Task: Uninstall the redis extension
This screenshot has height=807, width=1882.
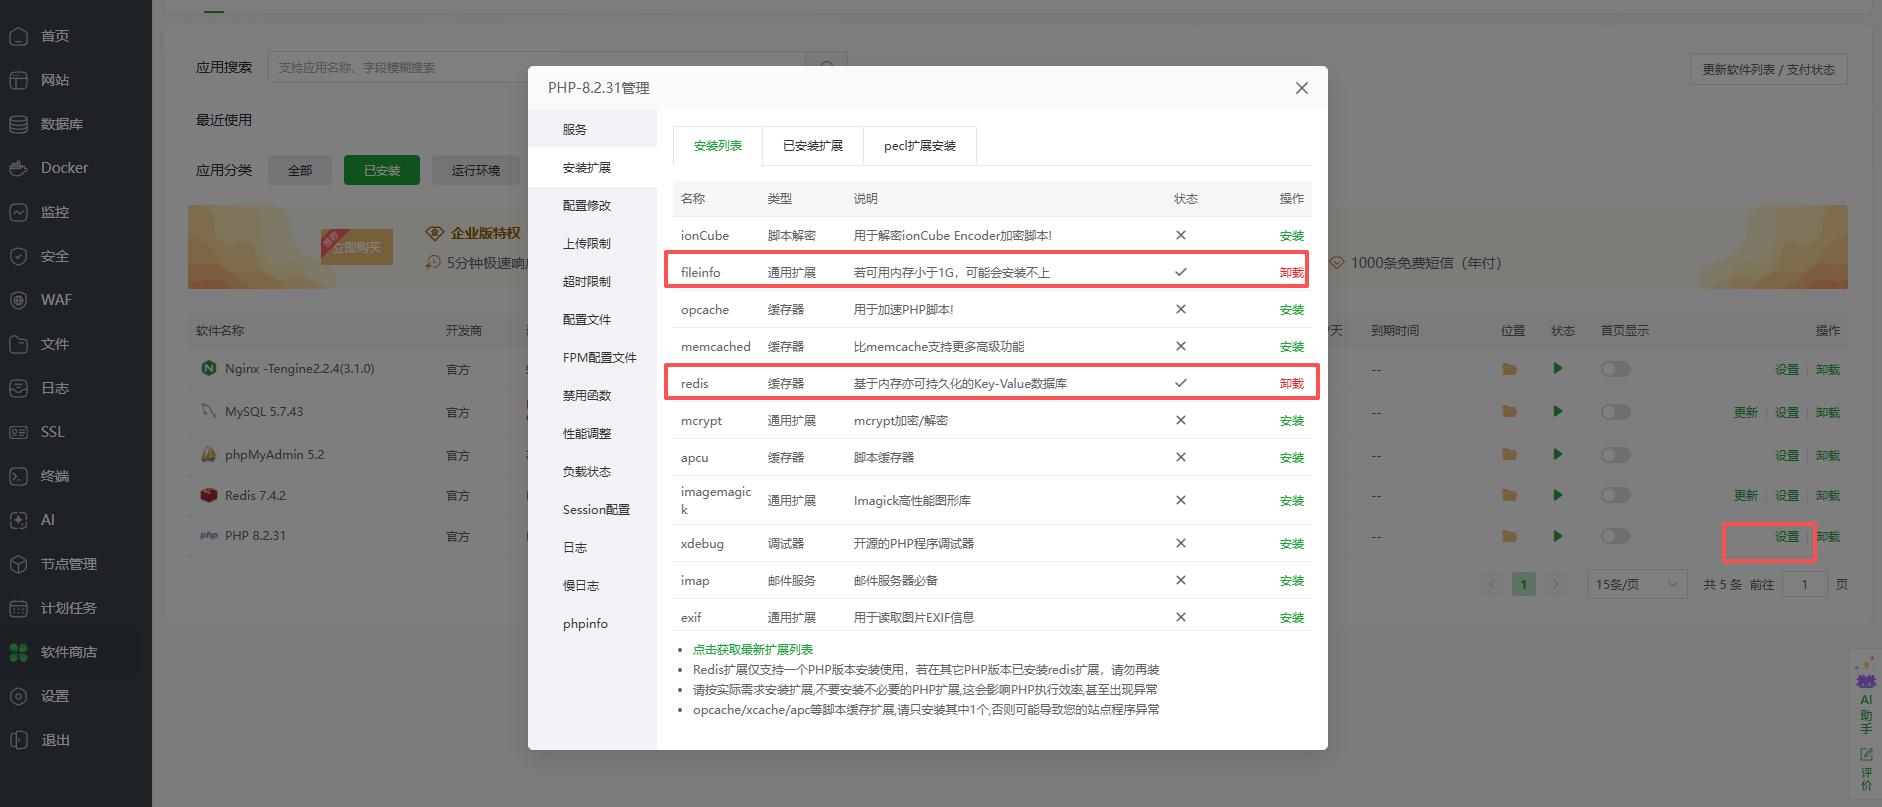Action: point(1292,384)
